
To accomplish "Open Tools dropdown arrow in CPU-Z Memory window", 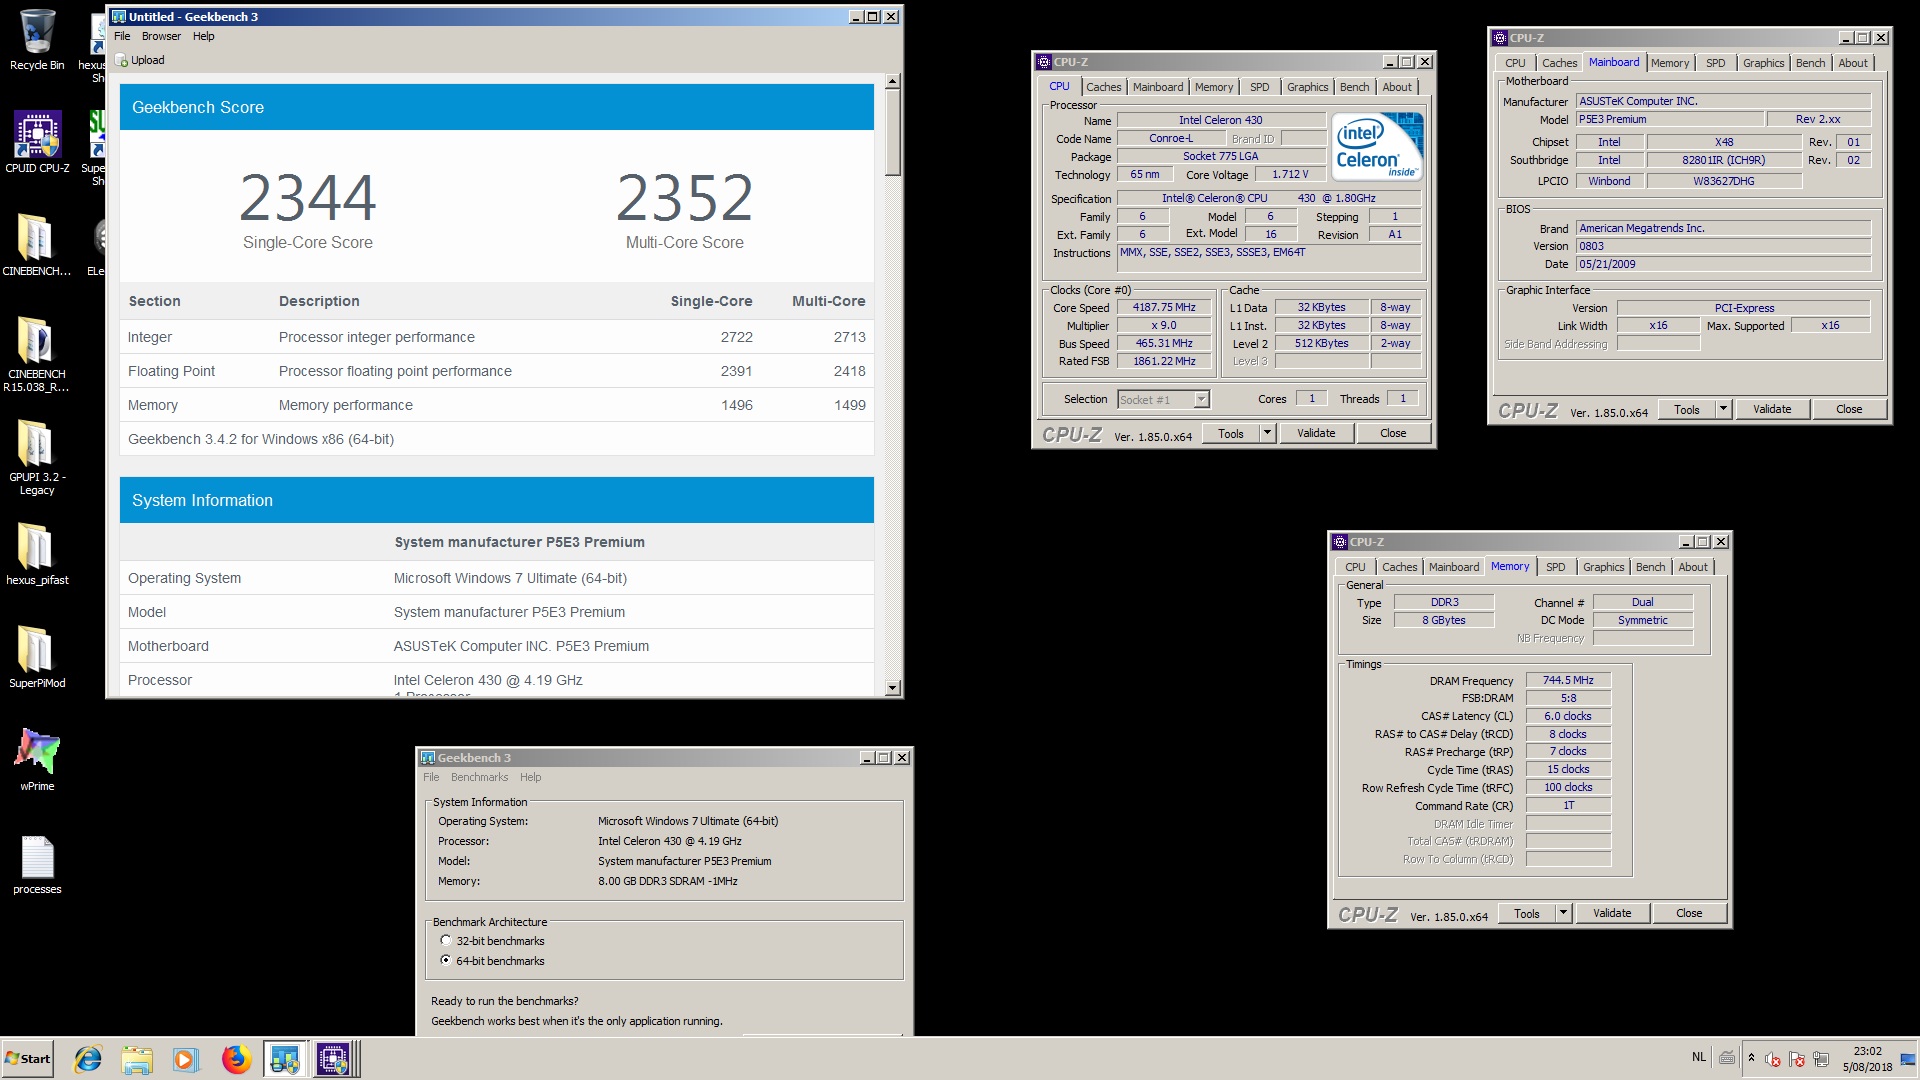I will tap(1563, 913).
